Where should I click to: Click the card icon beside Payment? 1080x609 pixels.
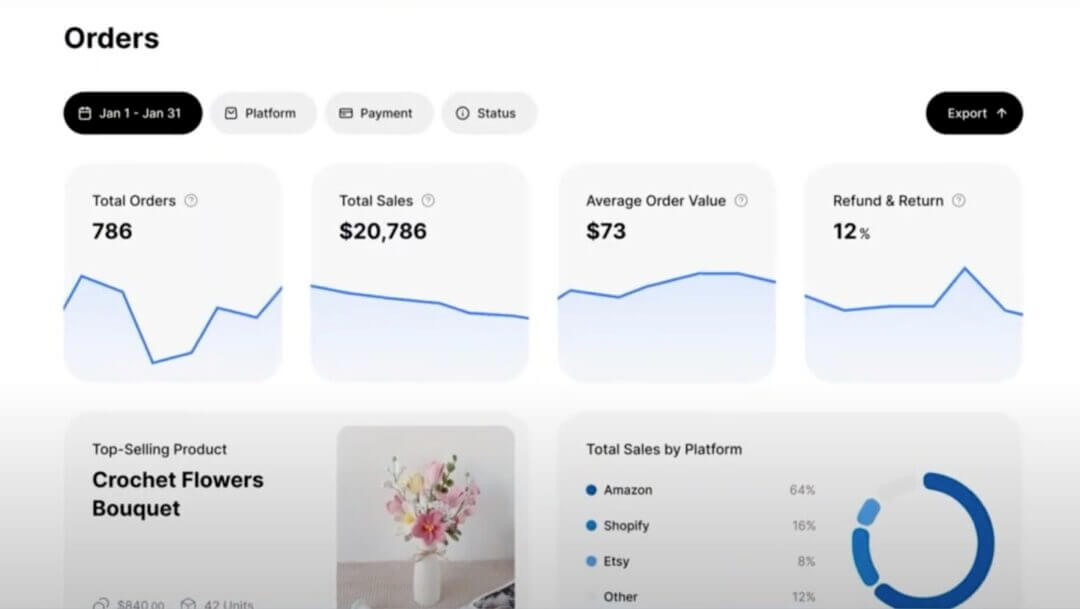(346, 113)
